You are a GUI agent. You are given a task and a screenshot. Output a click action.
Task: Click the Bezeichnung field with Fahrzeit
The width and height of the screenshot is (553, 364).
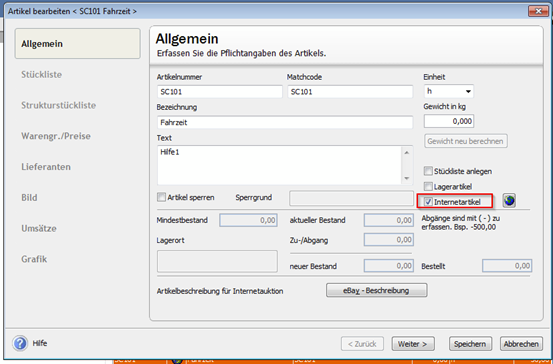[x=285, y=122]
